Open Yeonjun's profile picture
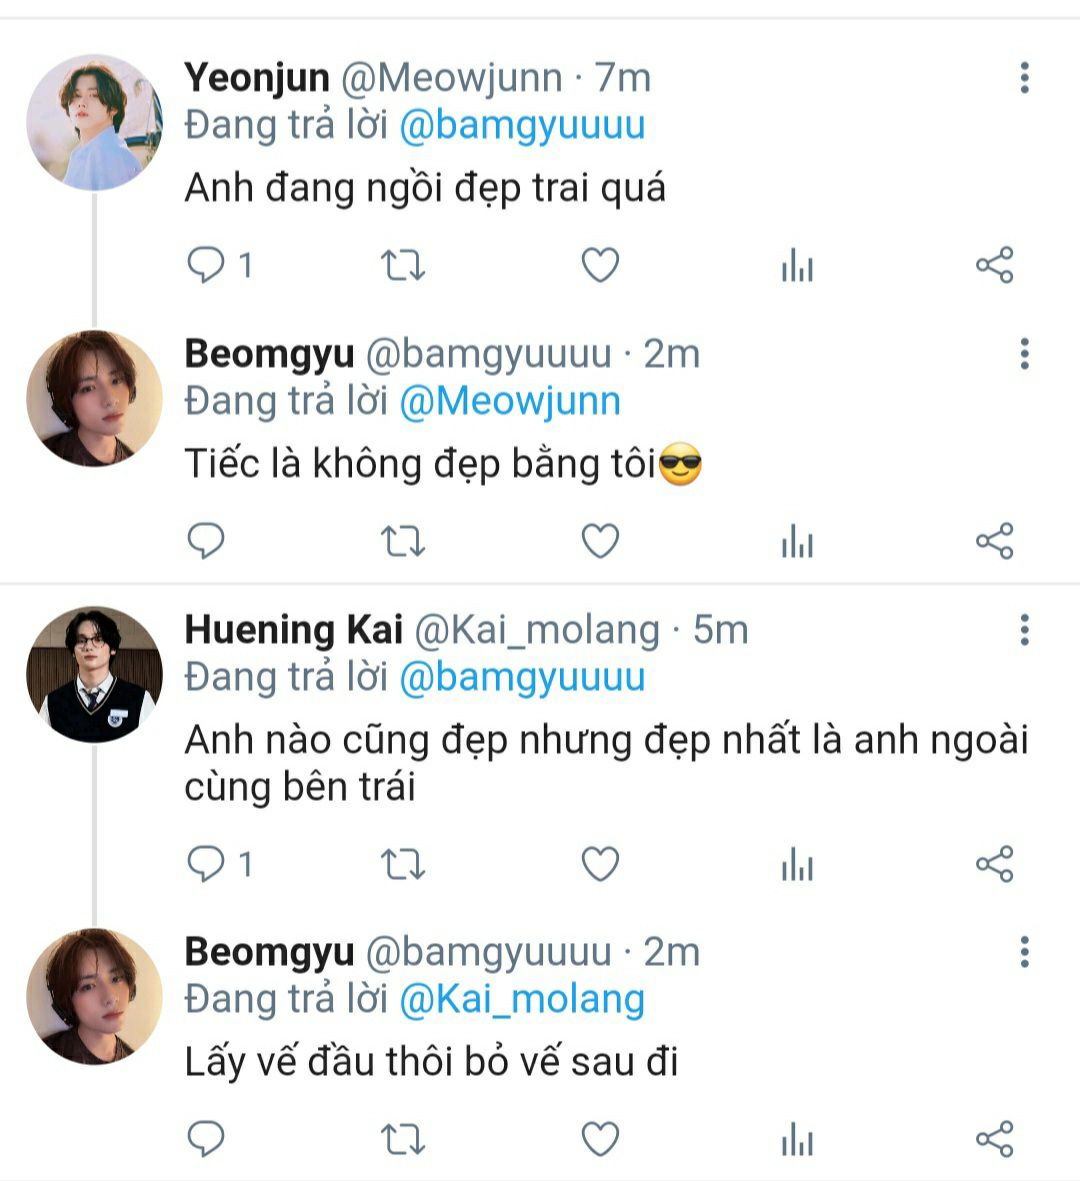This screenshot has height=1181, width=1080. point(94,122)
